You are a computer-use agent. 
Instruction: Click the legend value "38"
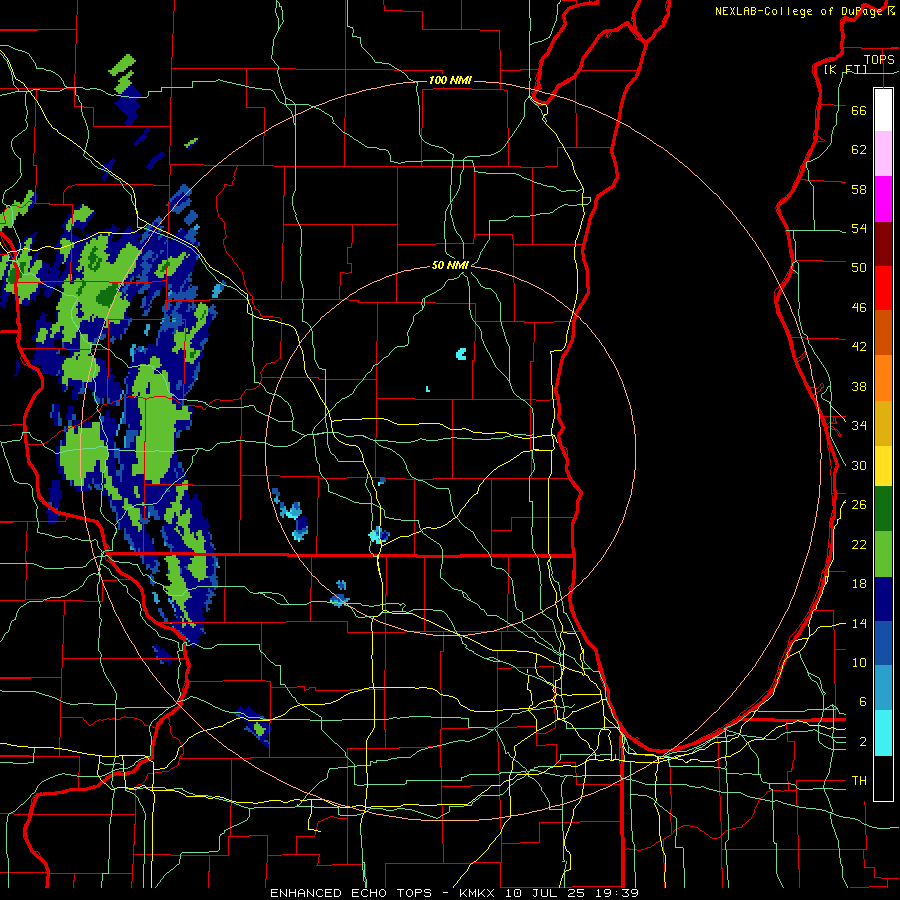[x=859, y=386]
